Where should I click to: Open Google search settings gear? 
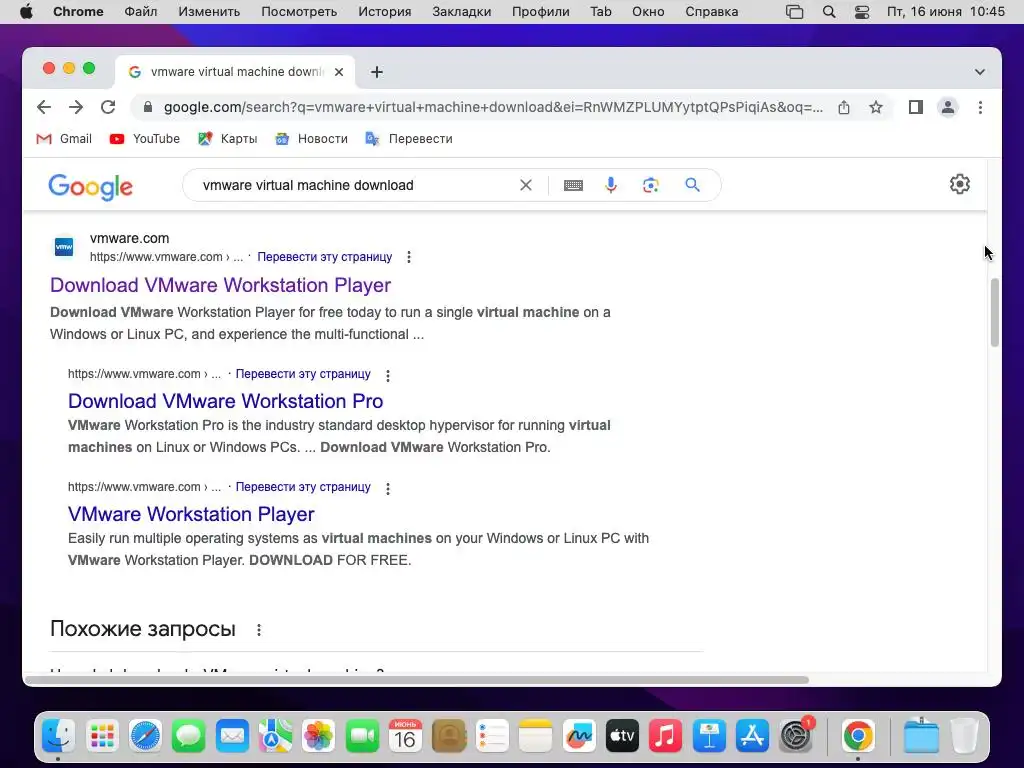(959, 184)
